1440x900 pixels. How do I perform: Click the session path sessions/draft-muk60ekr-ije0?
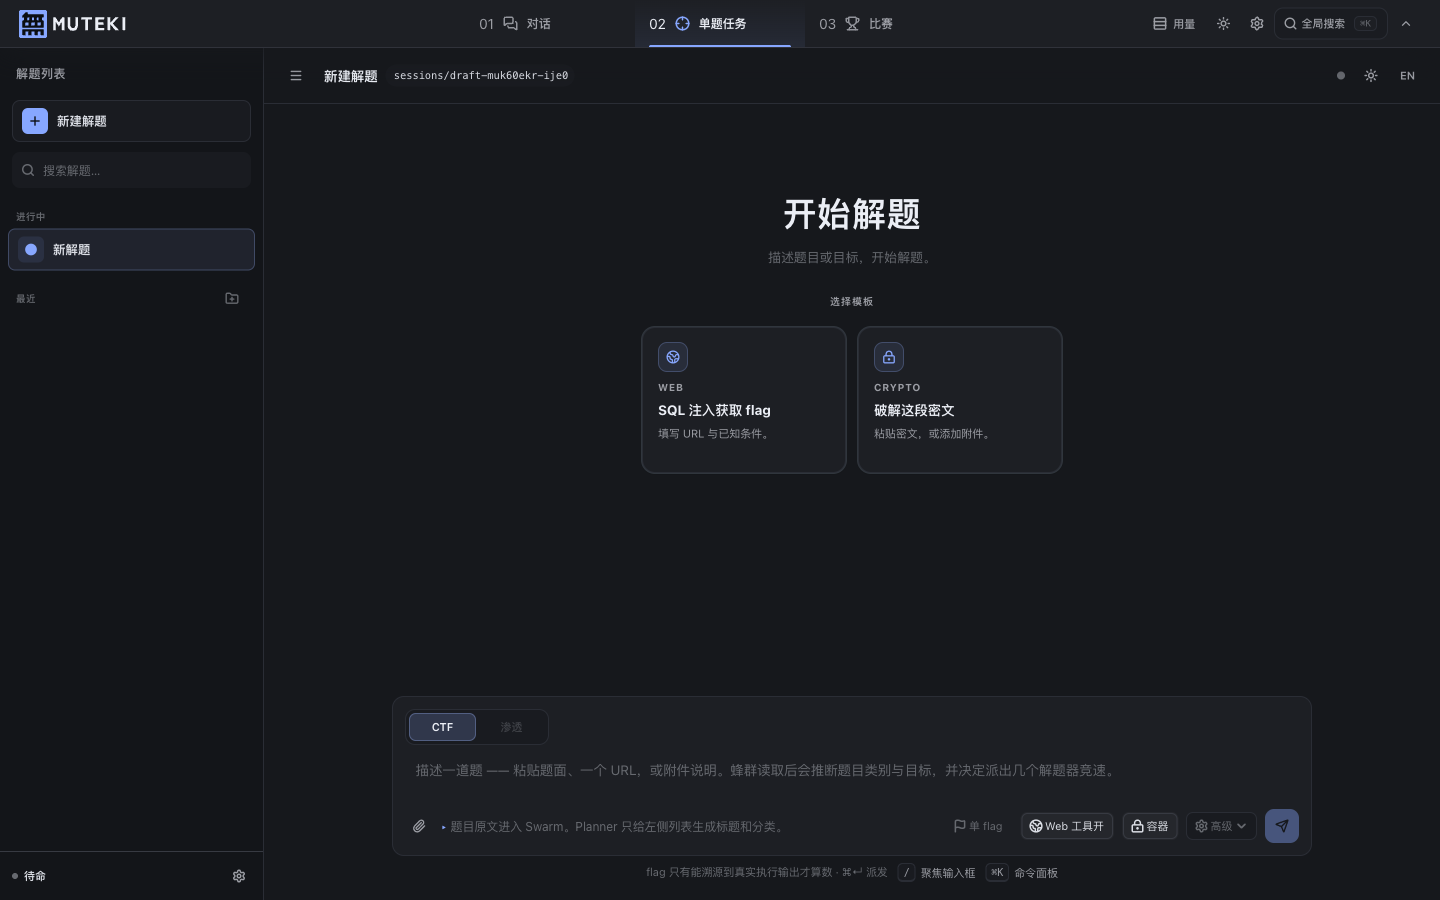tap(481, 76)
